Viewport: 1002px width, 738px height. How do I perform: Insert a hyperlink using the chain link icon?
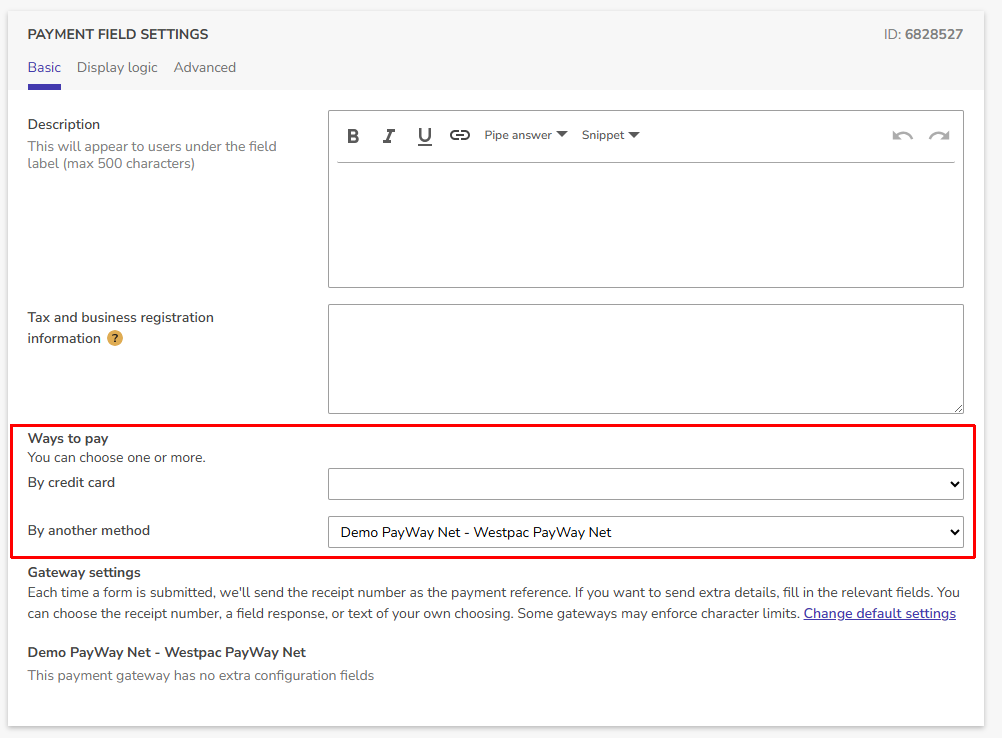pyautogui.click(x=460, y=135)
